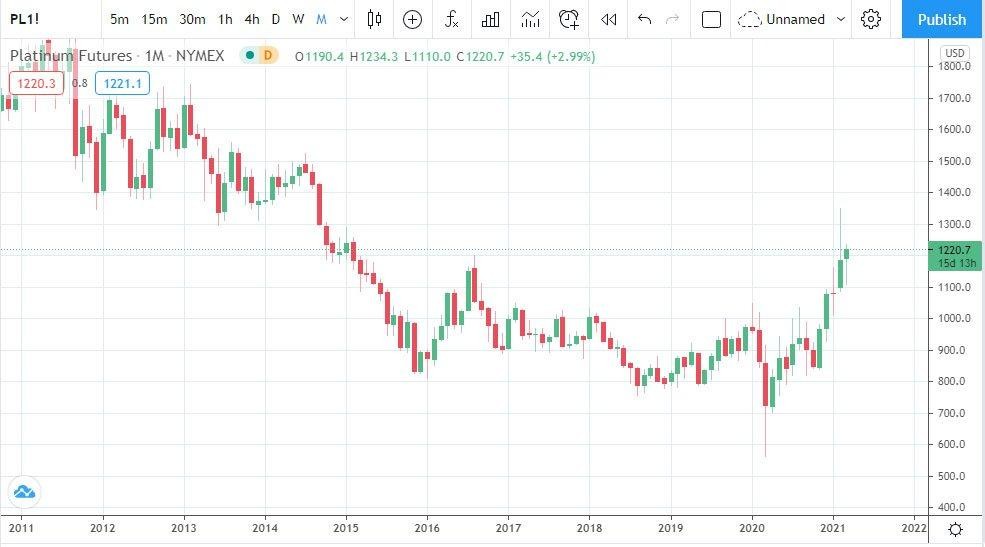Toggle the delayed data 'D' indicator badge

267,56
